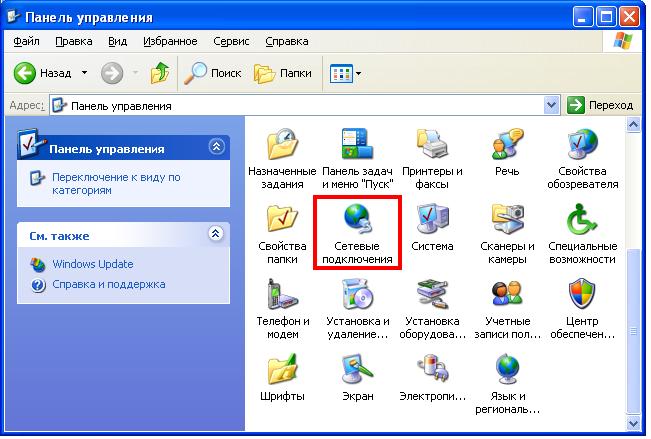Viewport: 651px width, 439px height.
Task: Open Установка и удаление программ icon
Action: pos(357,309)
